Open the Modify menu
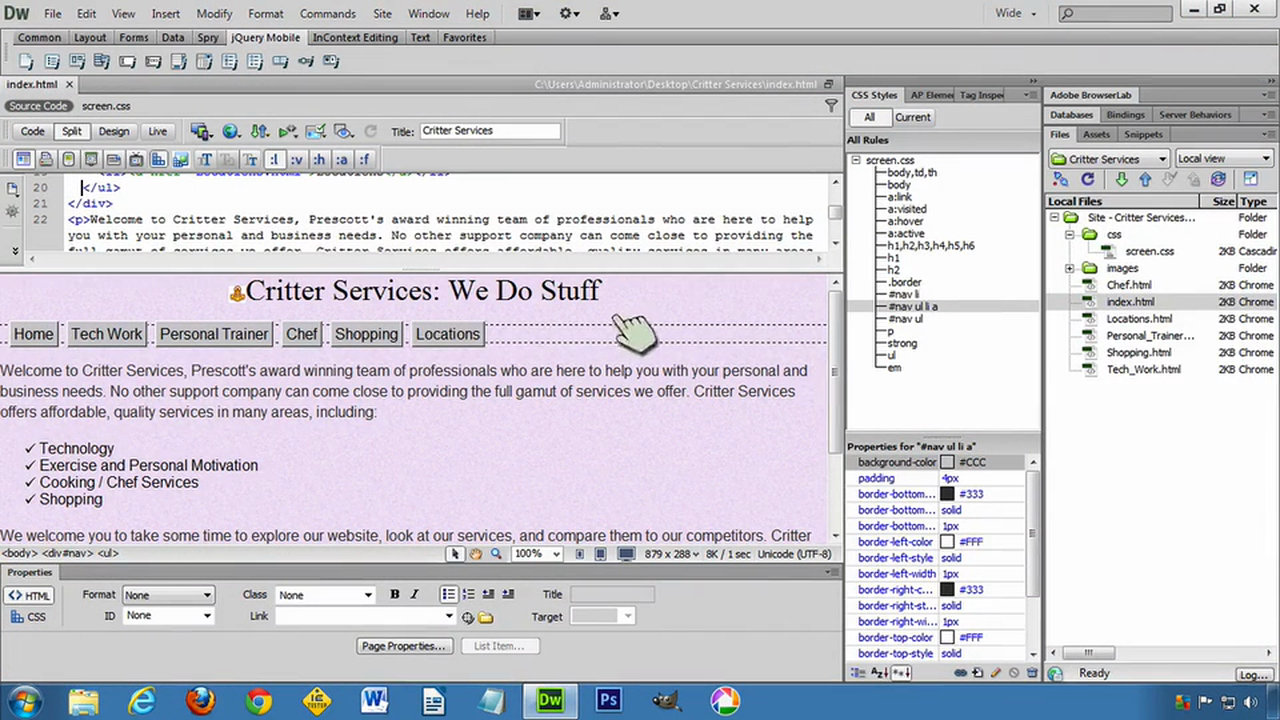This screenshot has width=1280, height=720. (x=214, y=13)
